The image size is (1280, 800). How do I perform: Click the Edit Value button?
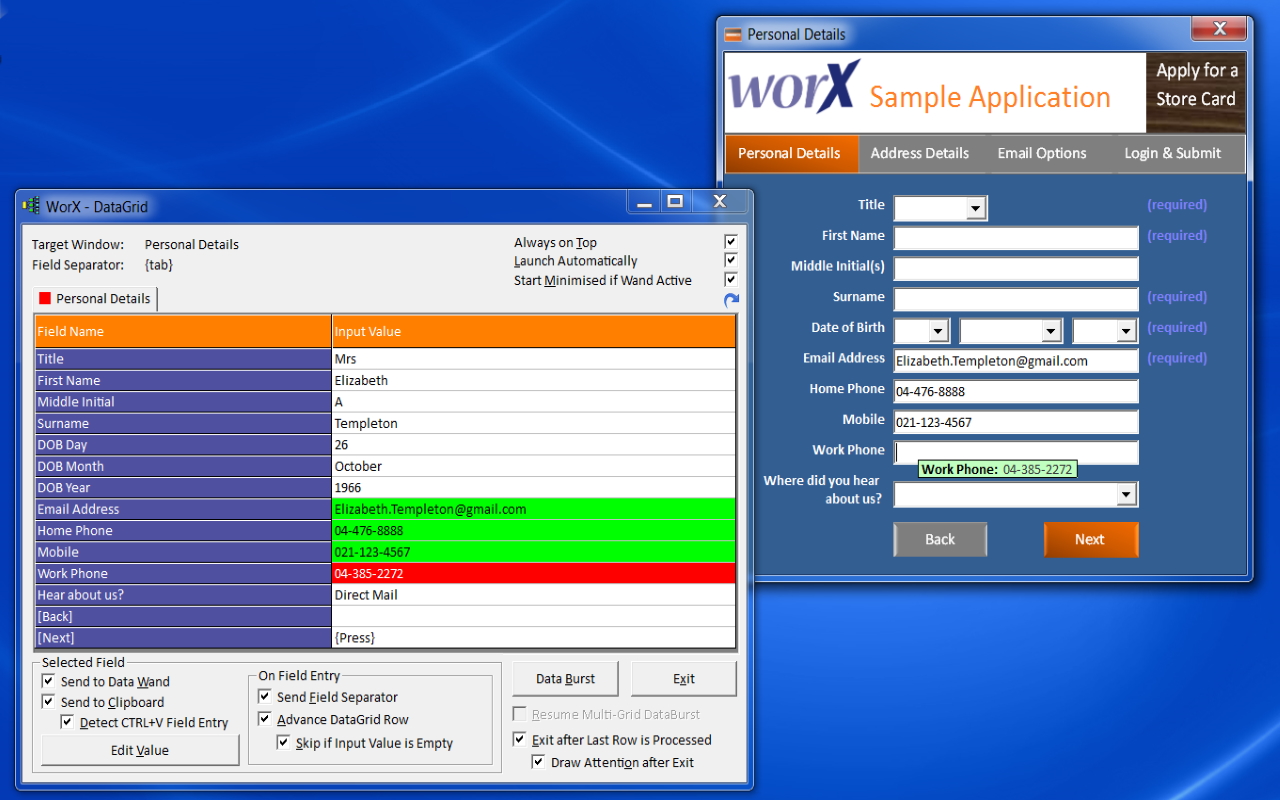(x=138, y=749)
